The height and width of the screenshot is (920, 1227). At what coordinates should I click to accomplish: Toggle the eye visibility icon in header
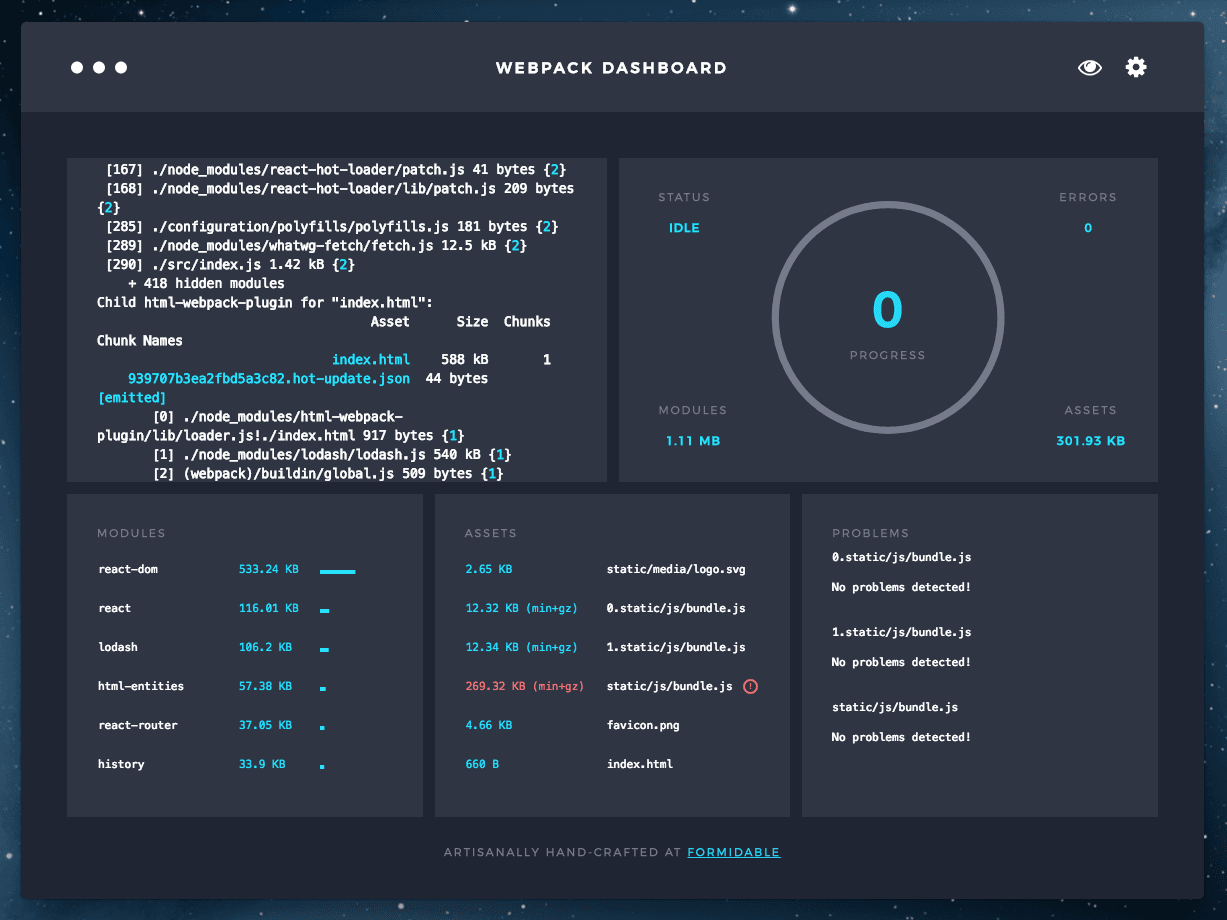coord(1090,68)
